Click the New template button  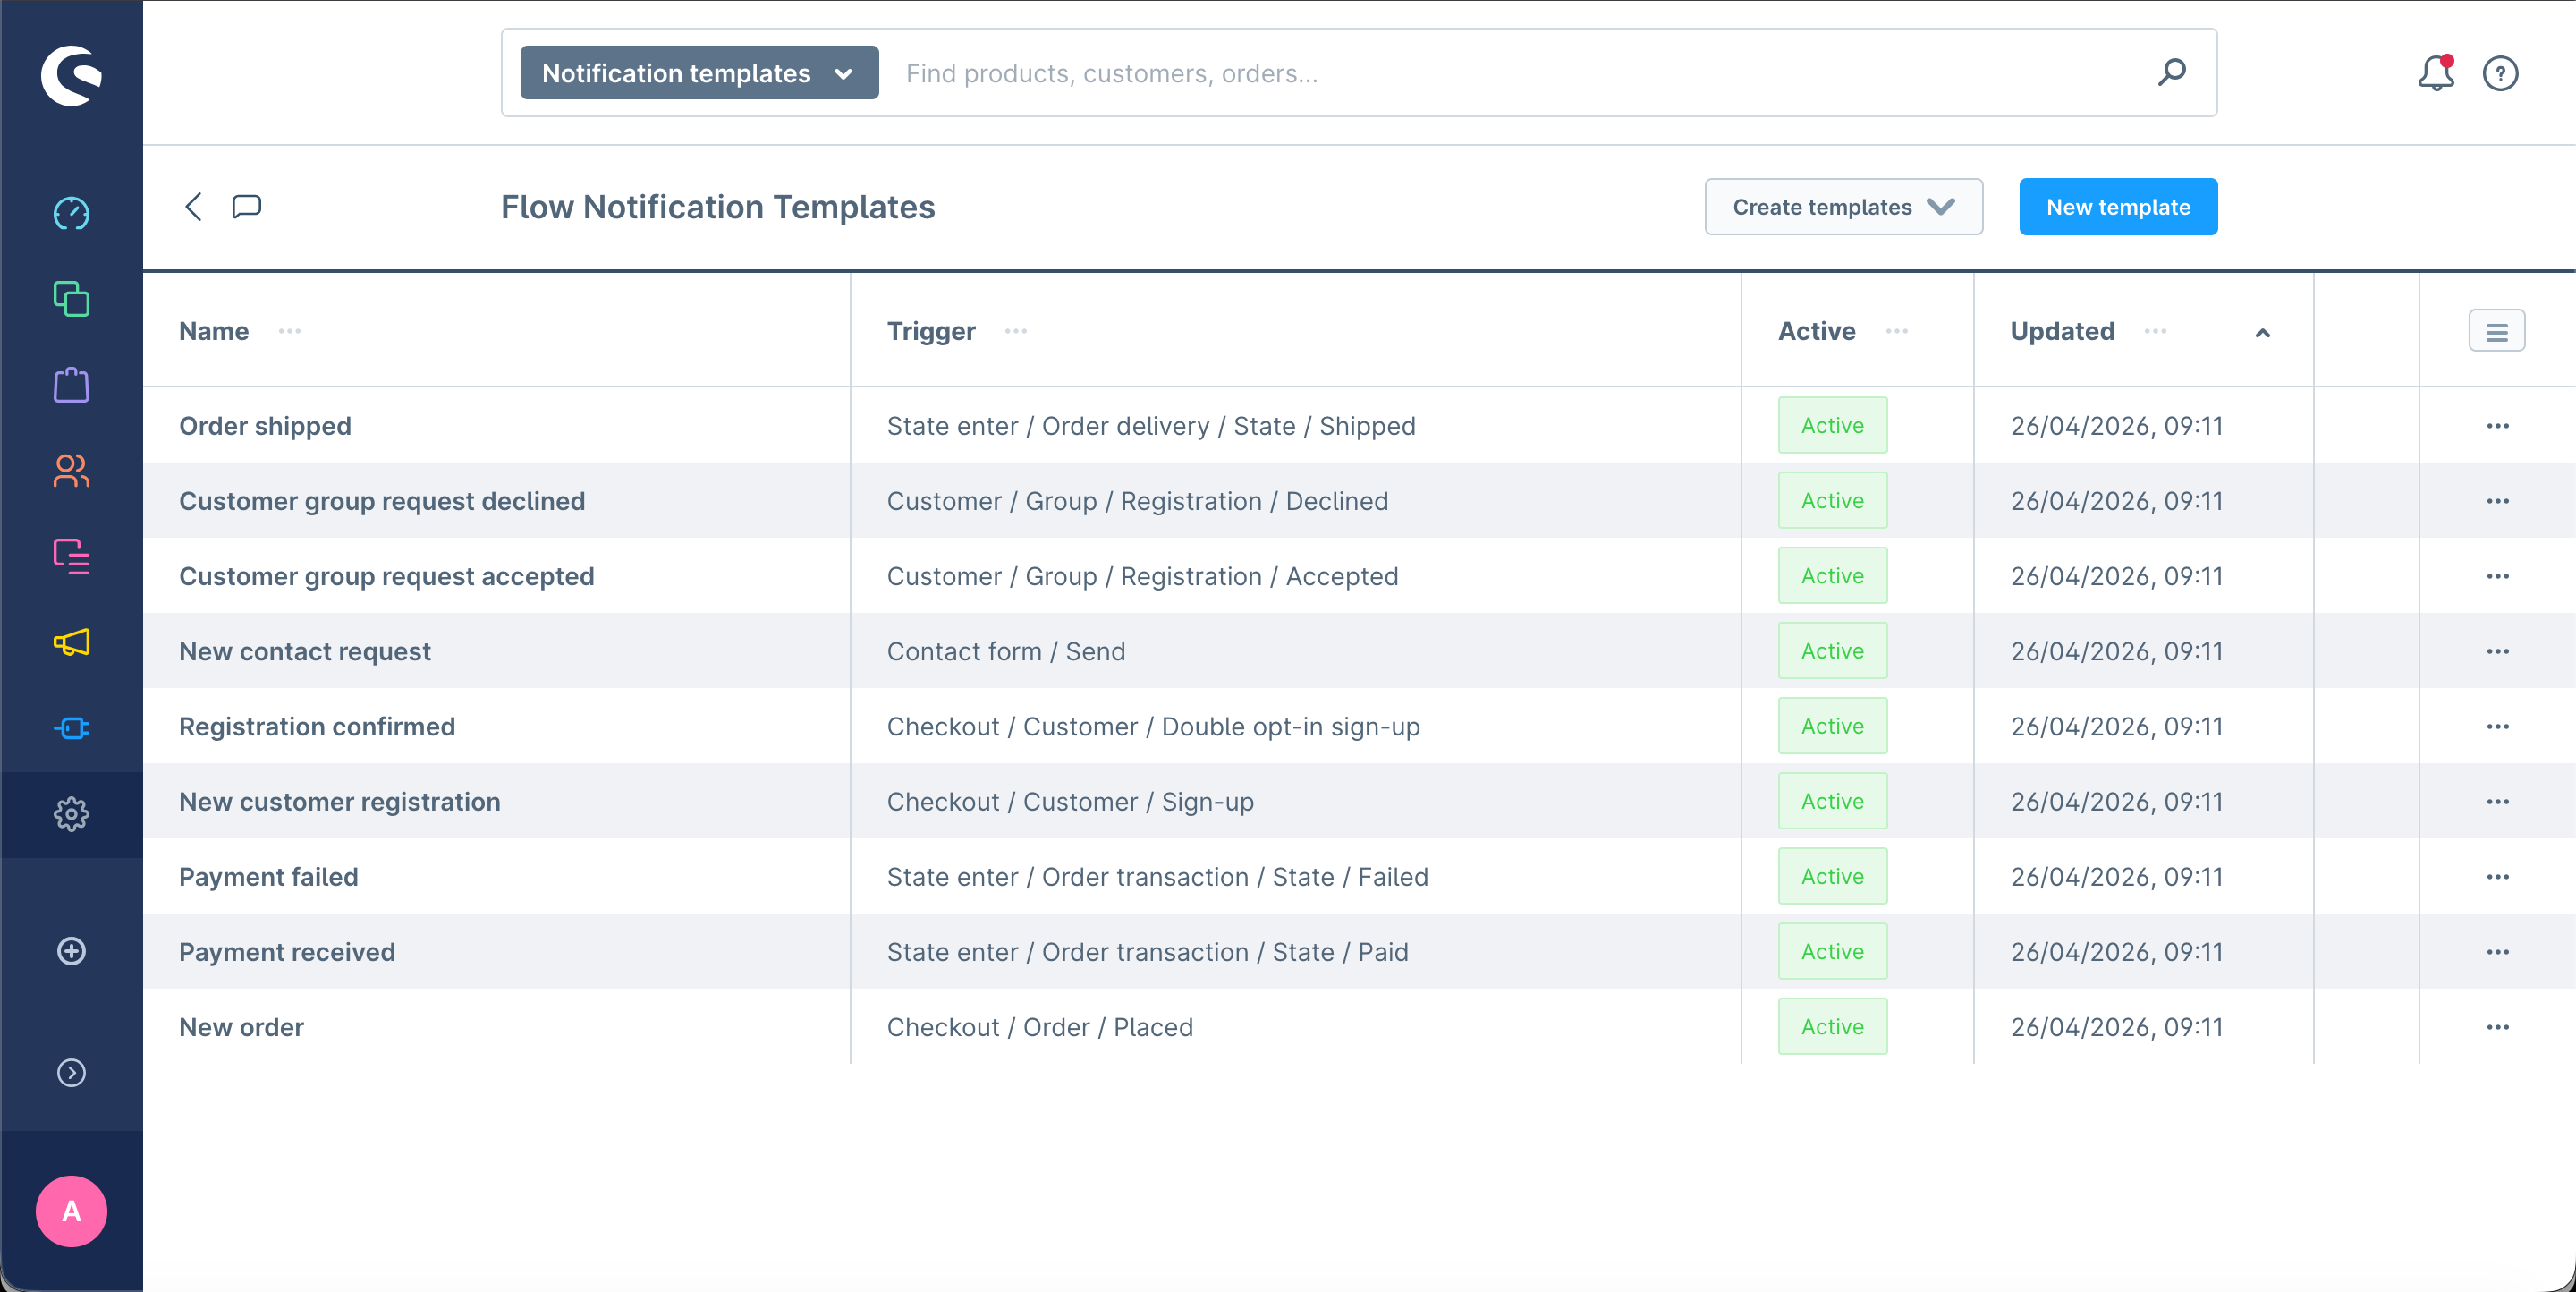click(2117, 207)
